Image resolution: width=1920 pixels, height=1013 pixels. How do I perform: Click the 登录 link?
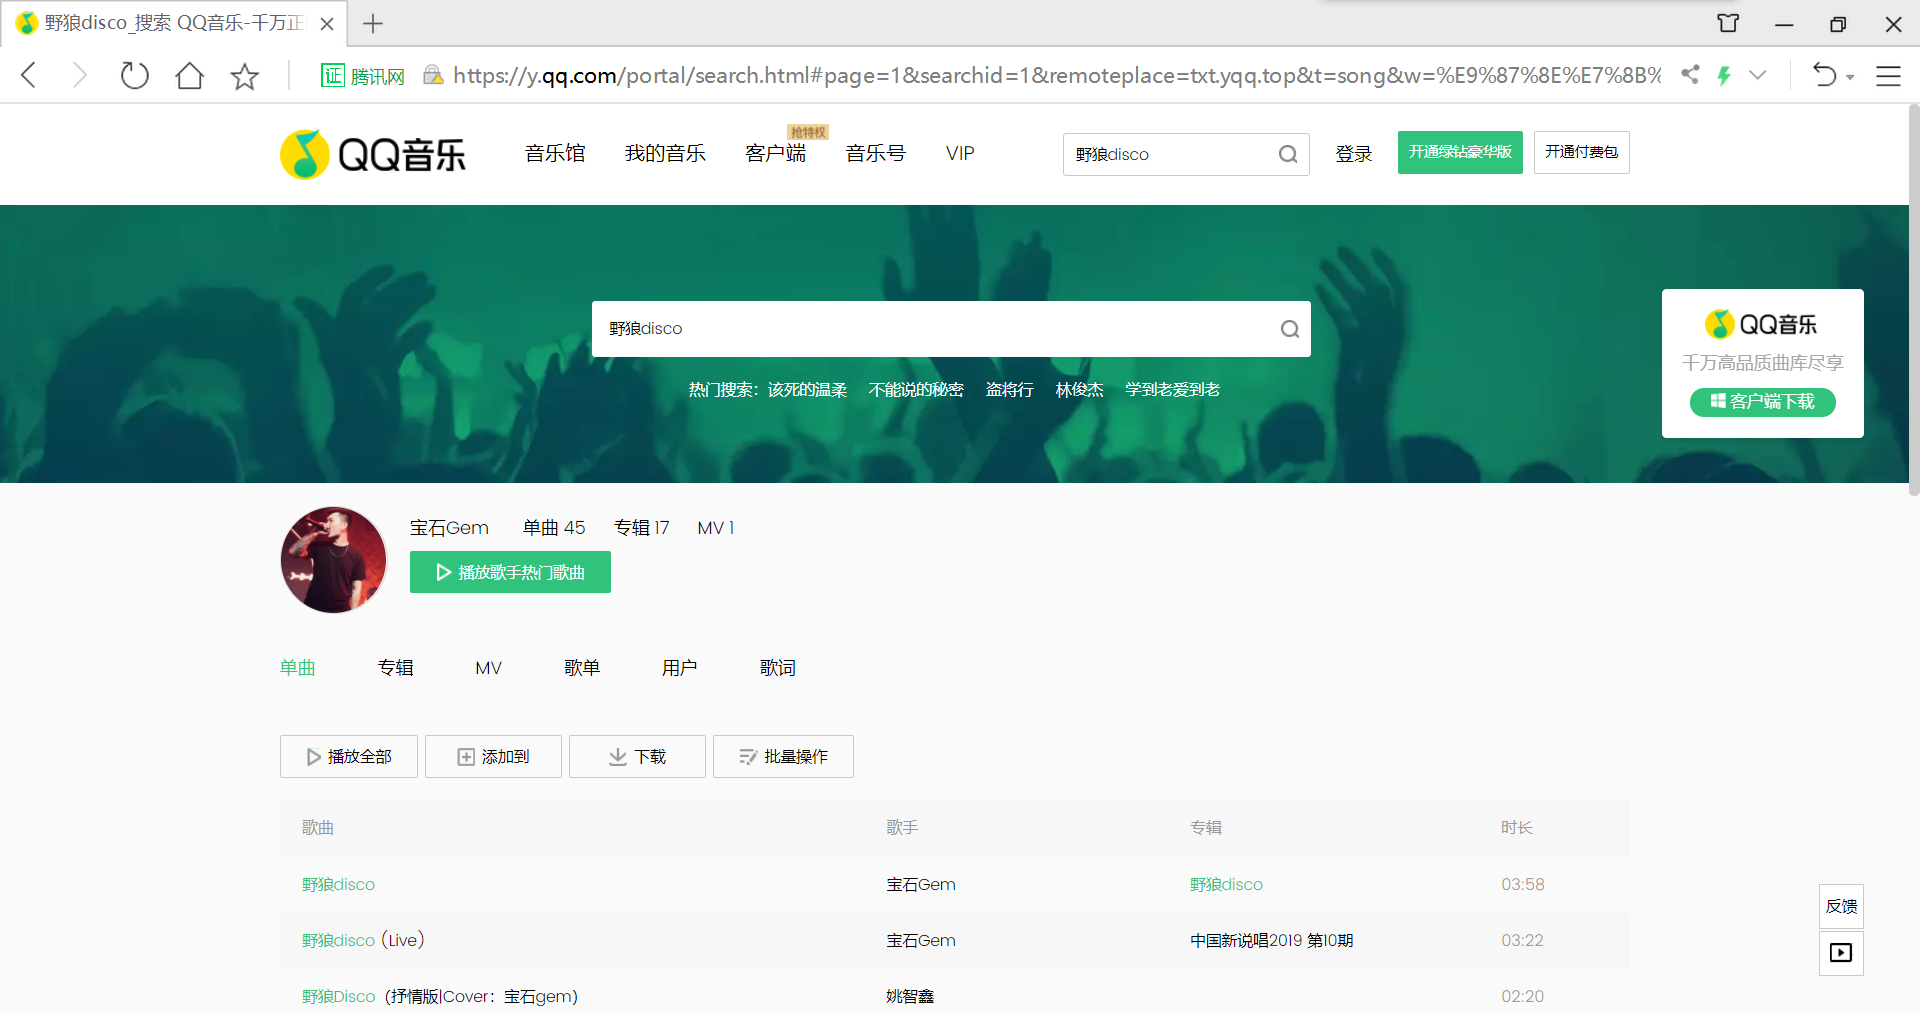tap(1353, 154)
